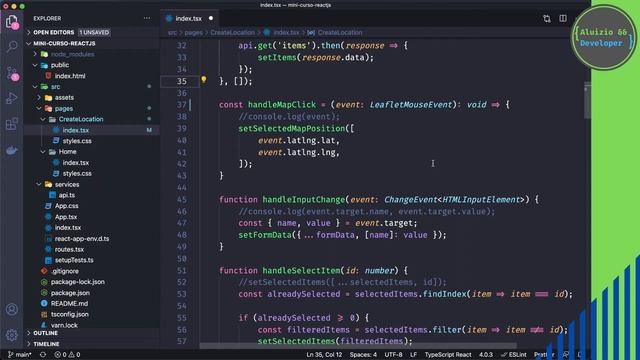Open index.tsx under Home folder

pyautogui.click(x=76, y=162)
